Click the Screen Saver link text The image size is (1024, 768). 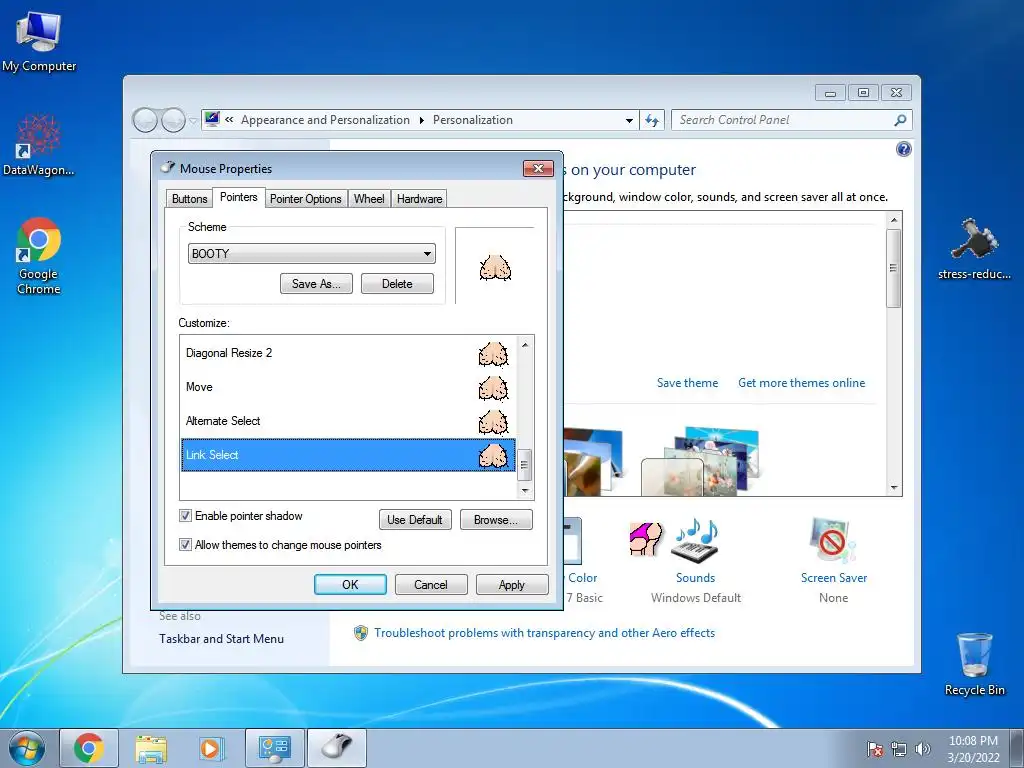(833, 578)
